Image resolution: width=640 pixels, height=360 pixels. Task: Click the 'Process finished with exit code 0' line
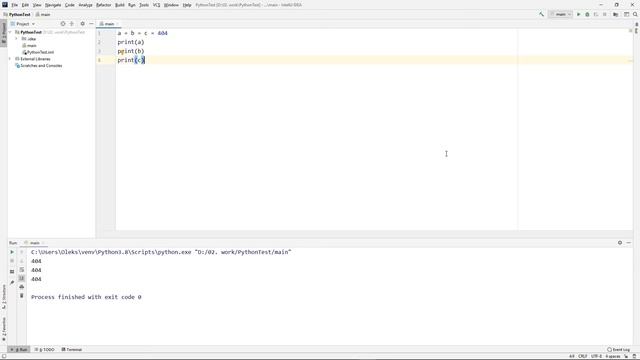86,297
